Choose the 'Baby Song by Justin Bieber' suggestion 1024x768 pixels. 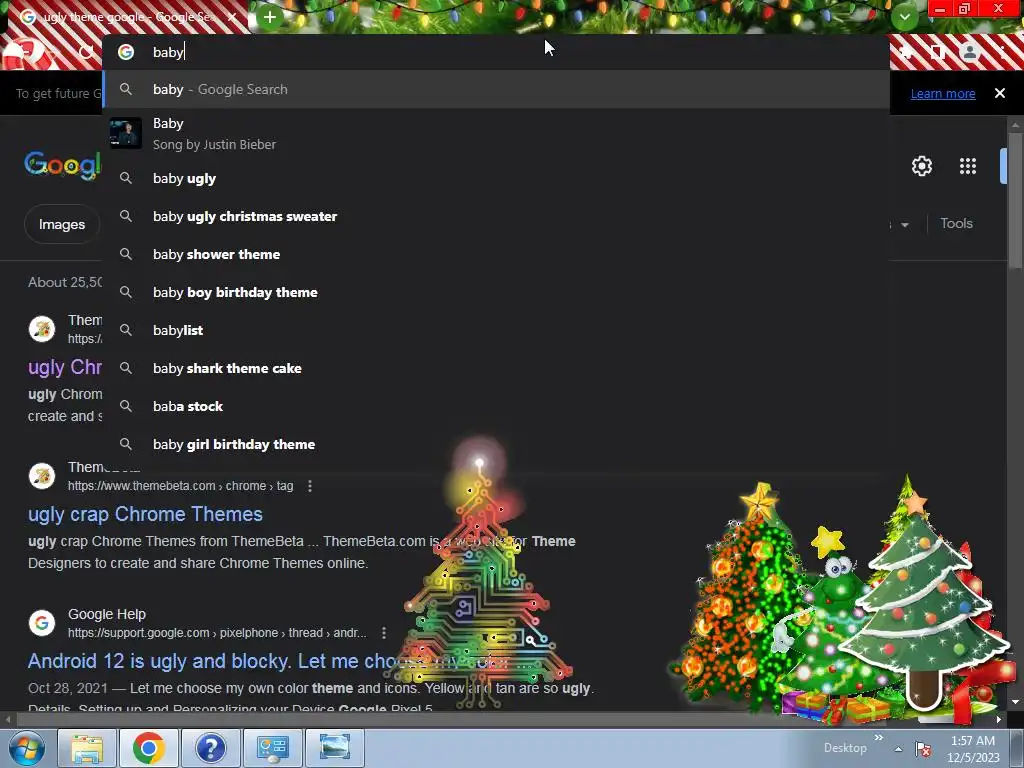pos(496,134)
